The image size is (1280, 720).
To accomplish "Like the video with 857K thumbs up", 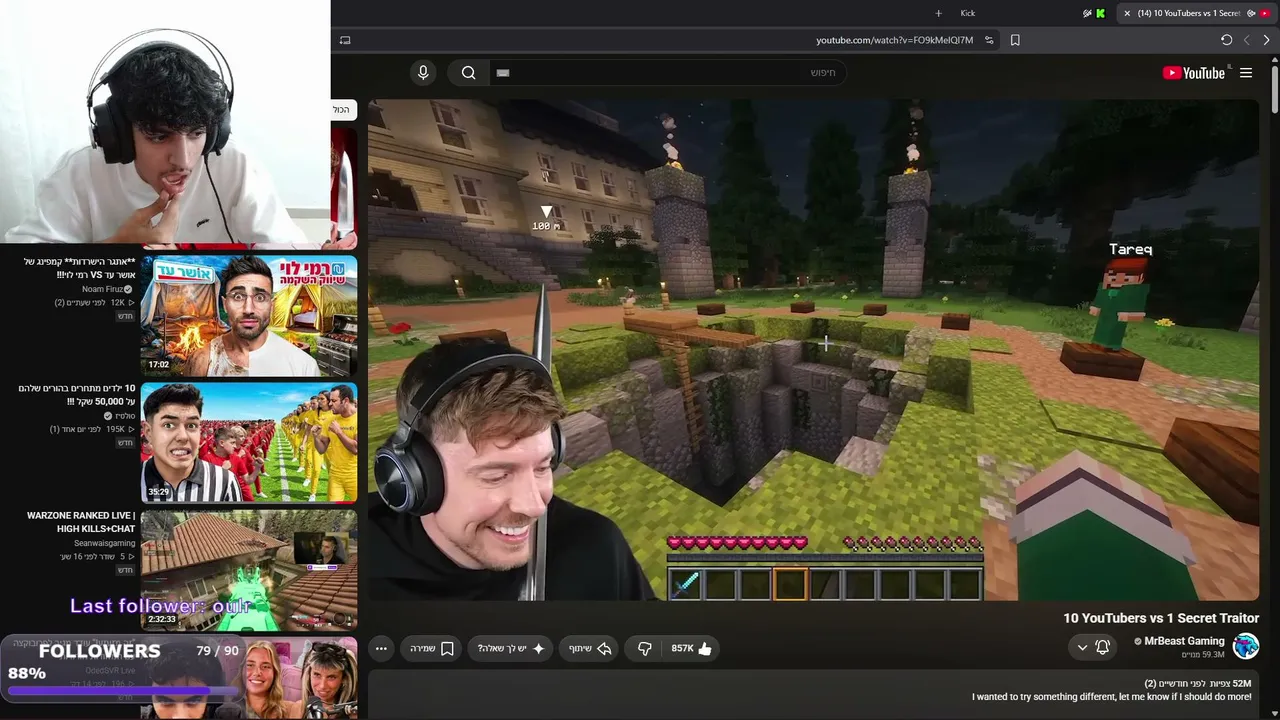I will 692,648.
